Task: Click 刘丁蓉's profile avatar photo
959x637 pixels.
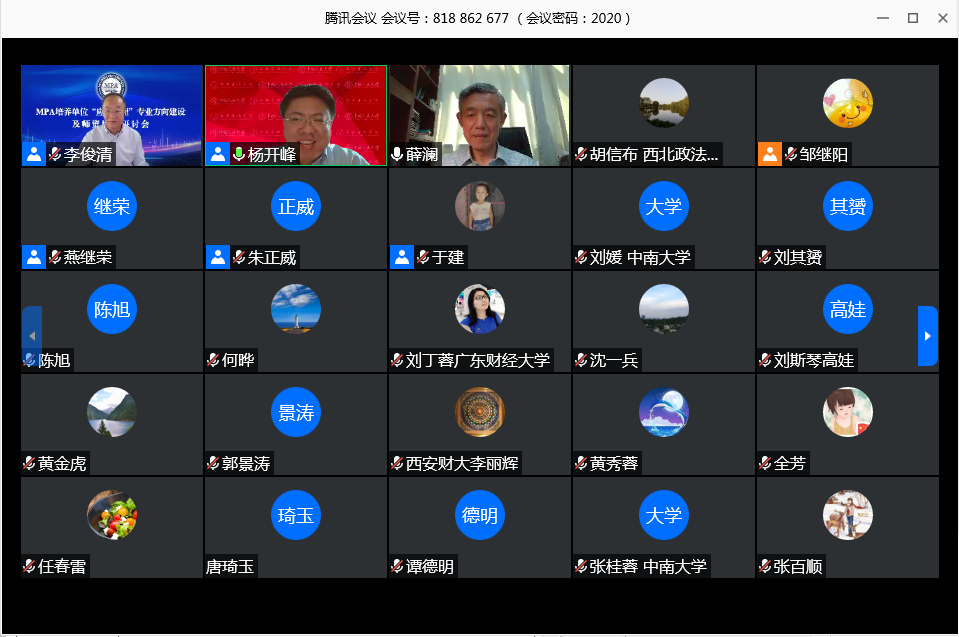Action: (480, 309)
